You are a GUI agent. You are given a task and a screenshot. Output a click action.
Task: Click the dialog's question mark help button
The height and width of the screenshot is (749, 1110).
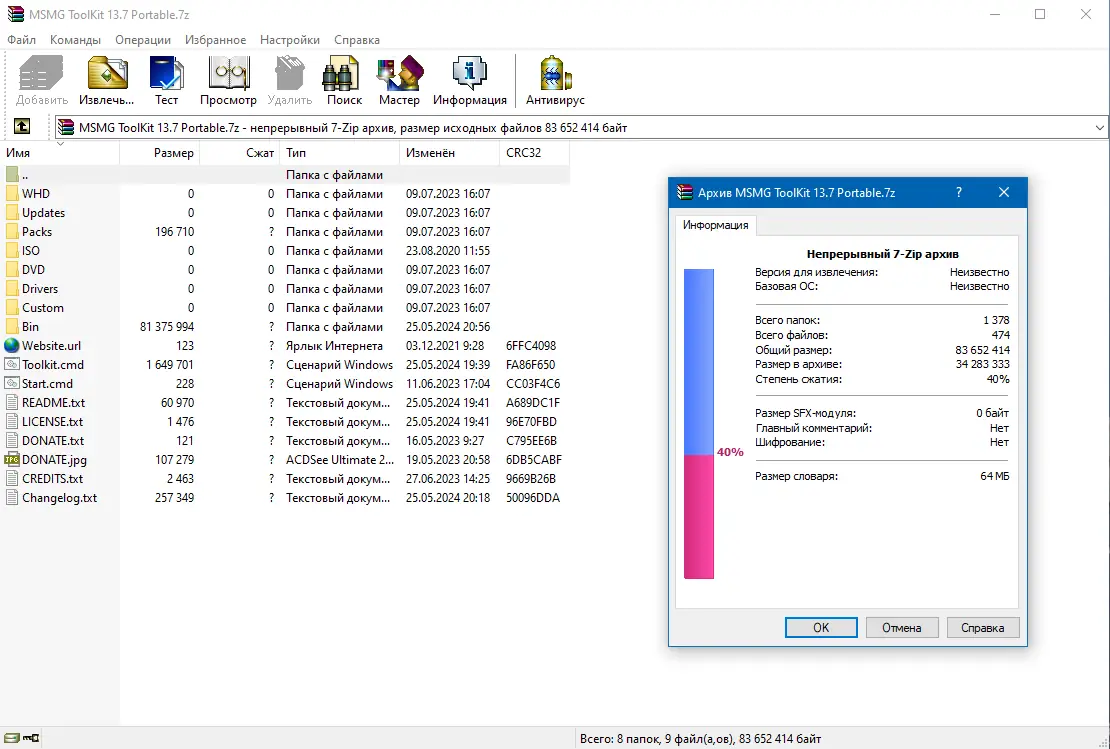(959, 193)
